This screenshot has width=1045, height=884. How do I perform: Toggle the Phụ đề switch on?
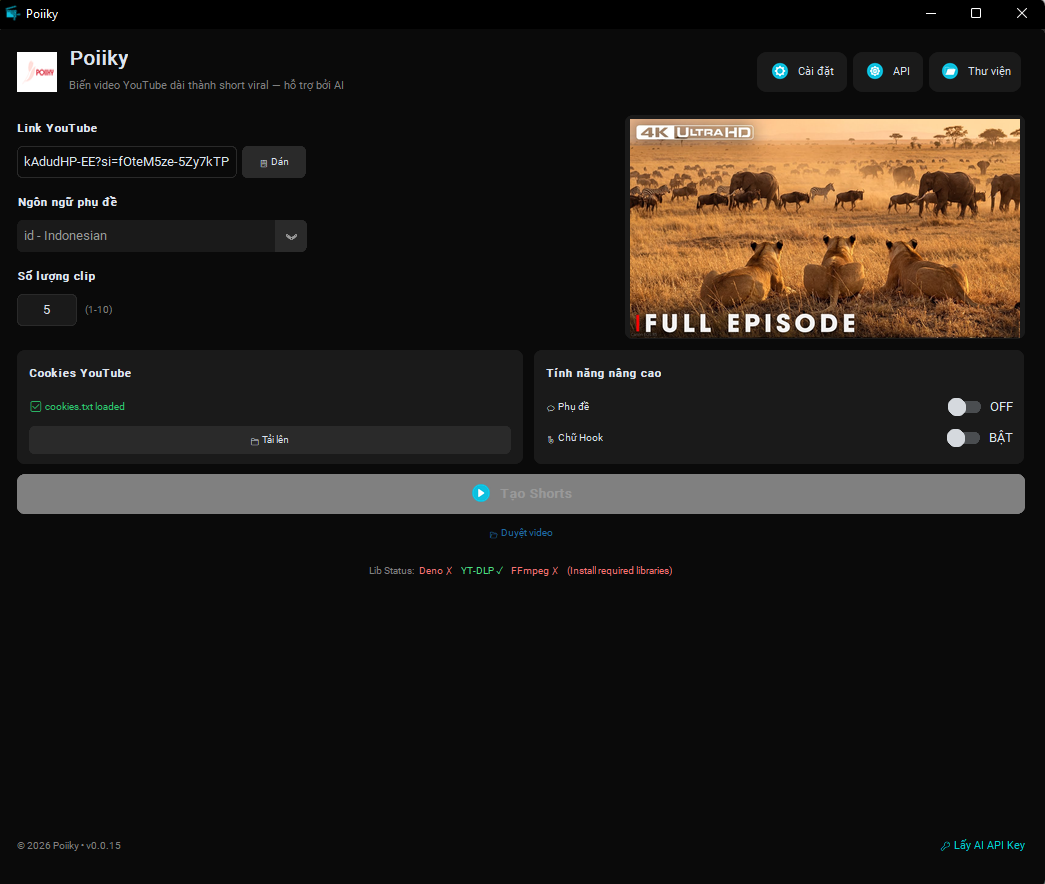pos(964,406)
